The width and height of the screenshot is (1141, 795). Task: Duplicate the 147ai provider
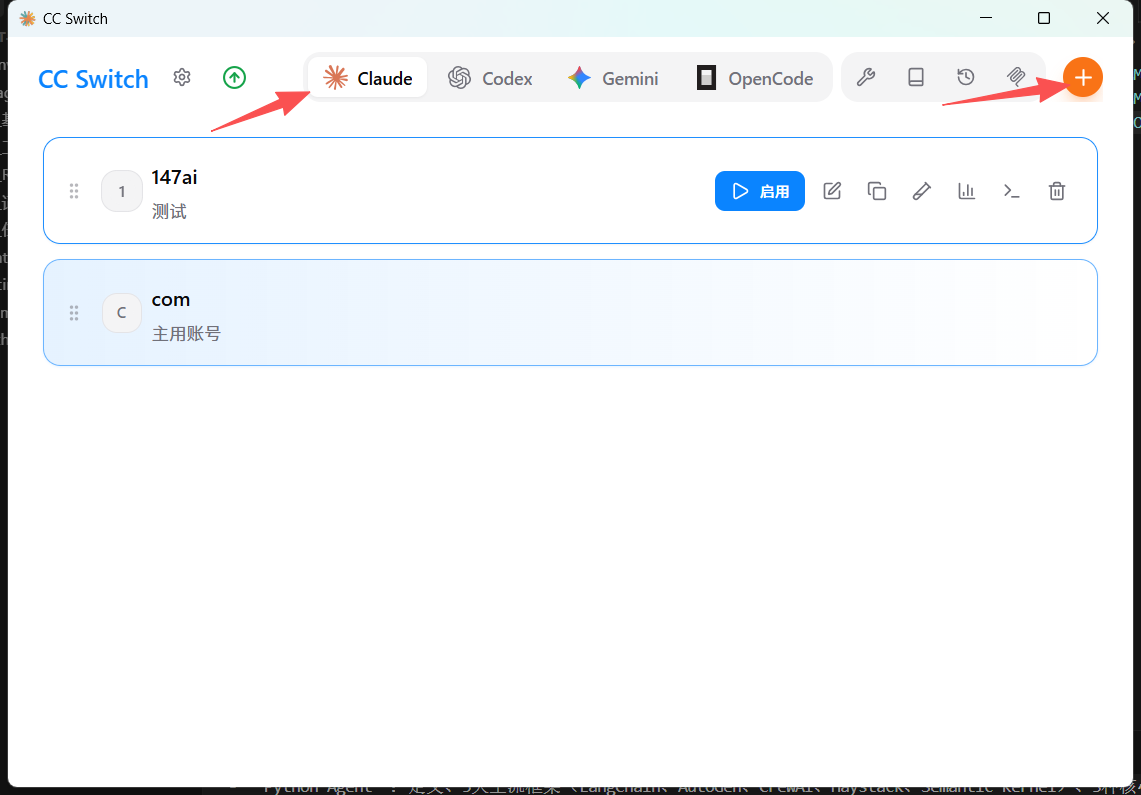click(x=877, y=191)
